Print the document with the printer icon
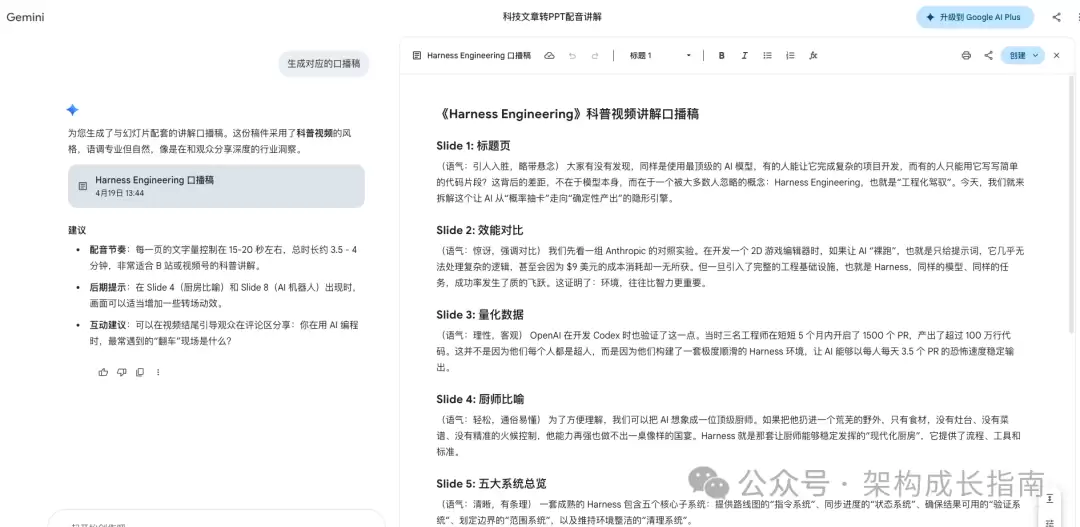Viewport: 1080px width, 527px height. (966, 56)
